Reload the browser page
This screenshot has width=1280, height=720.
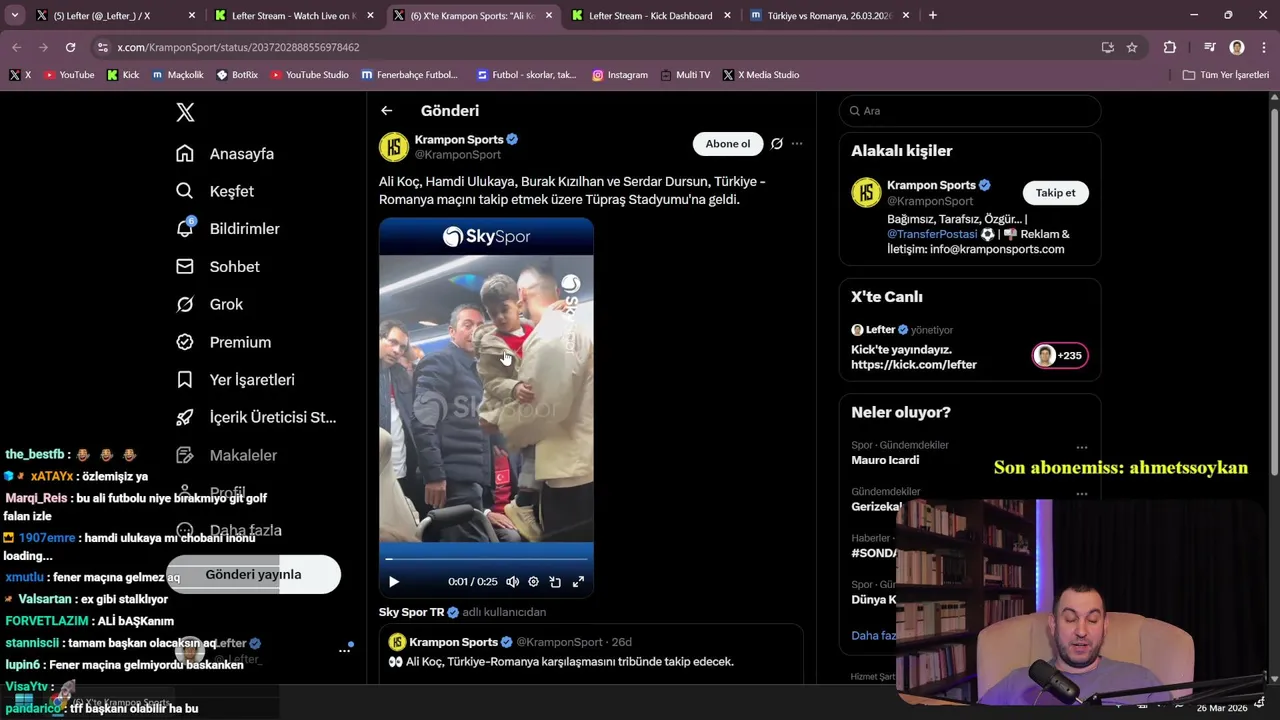coord(70,47)
